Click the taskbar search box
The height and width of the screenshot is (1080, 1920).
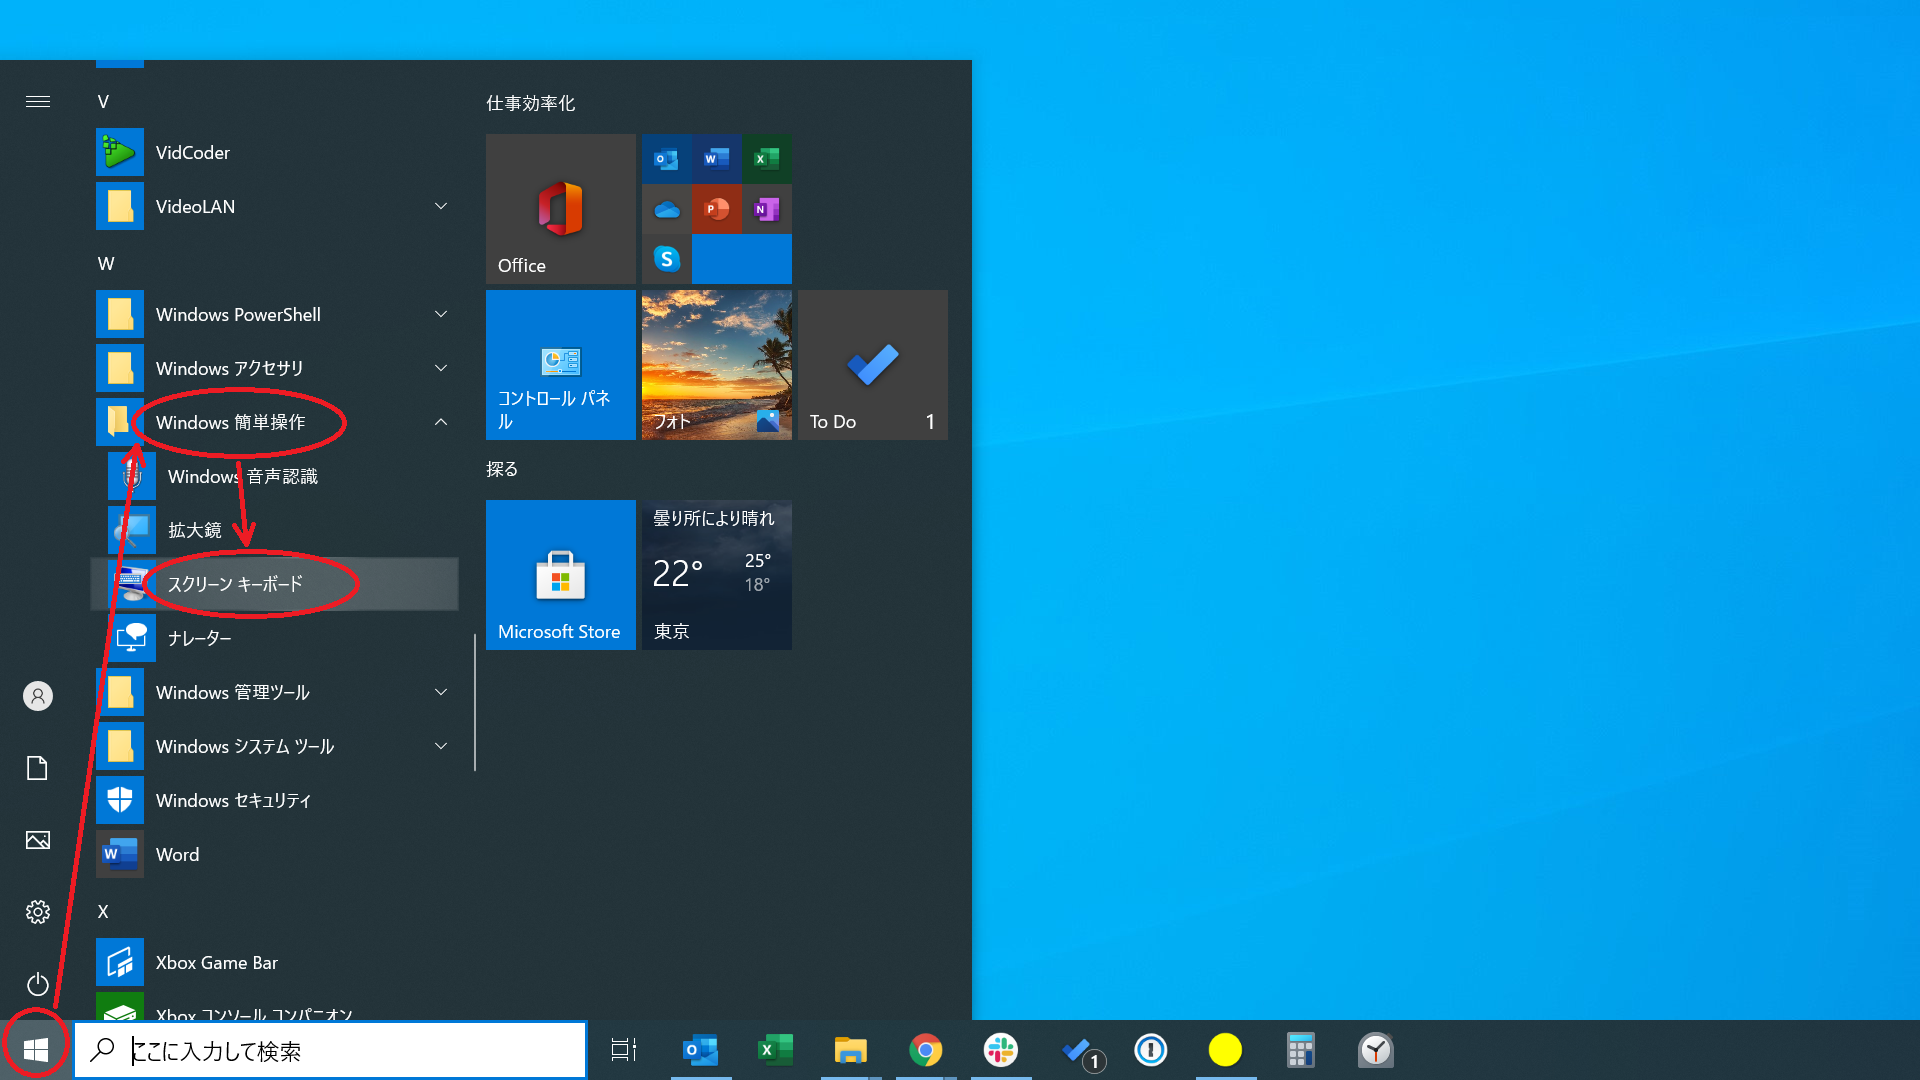(330, 1050)
